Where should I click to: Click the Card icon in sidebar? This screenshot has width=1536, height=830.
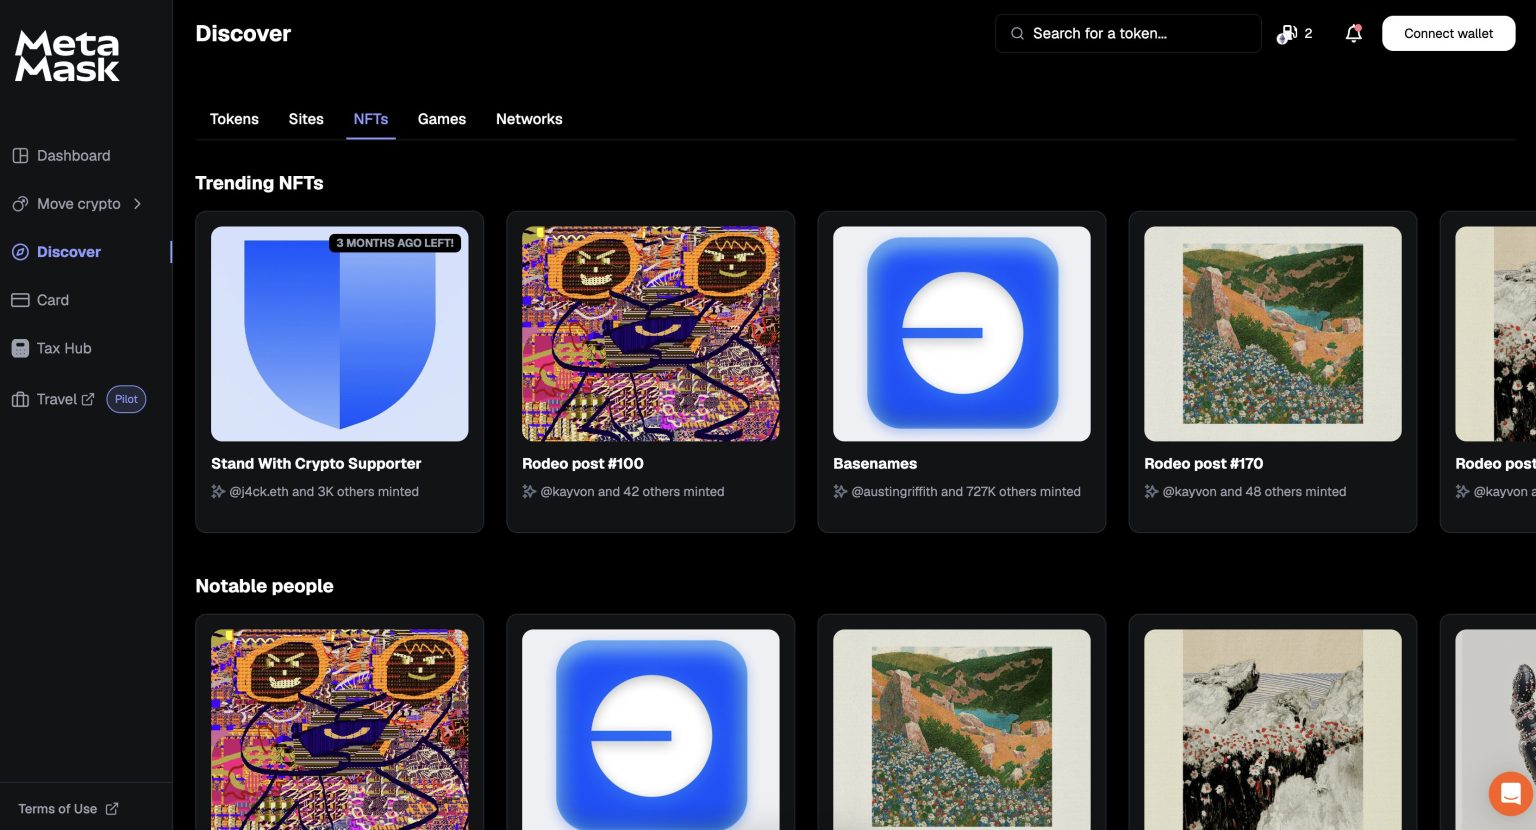(x=20, y=300)
